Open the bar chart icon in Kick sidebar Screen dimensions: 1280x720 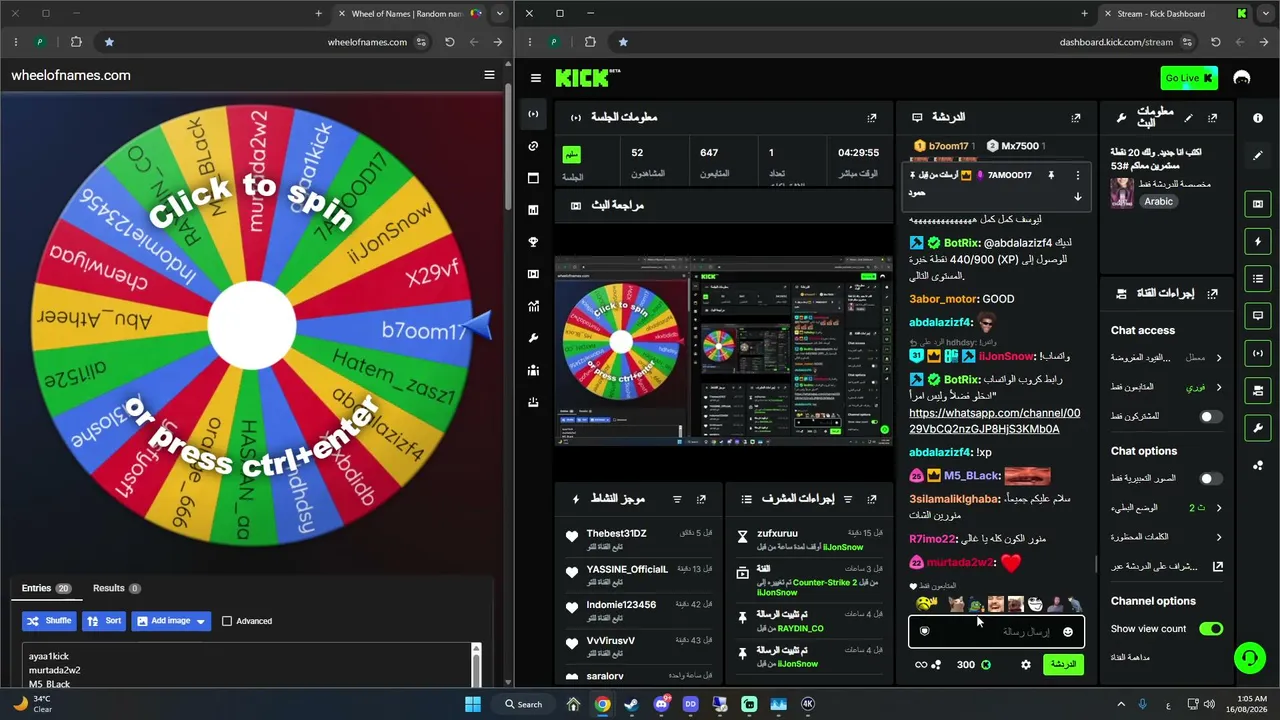533,210
